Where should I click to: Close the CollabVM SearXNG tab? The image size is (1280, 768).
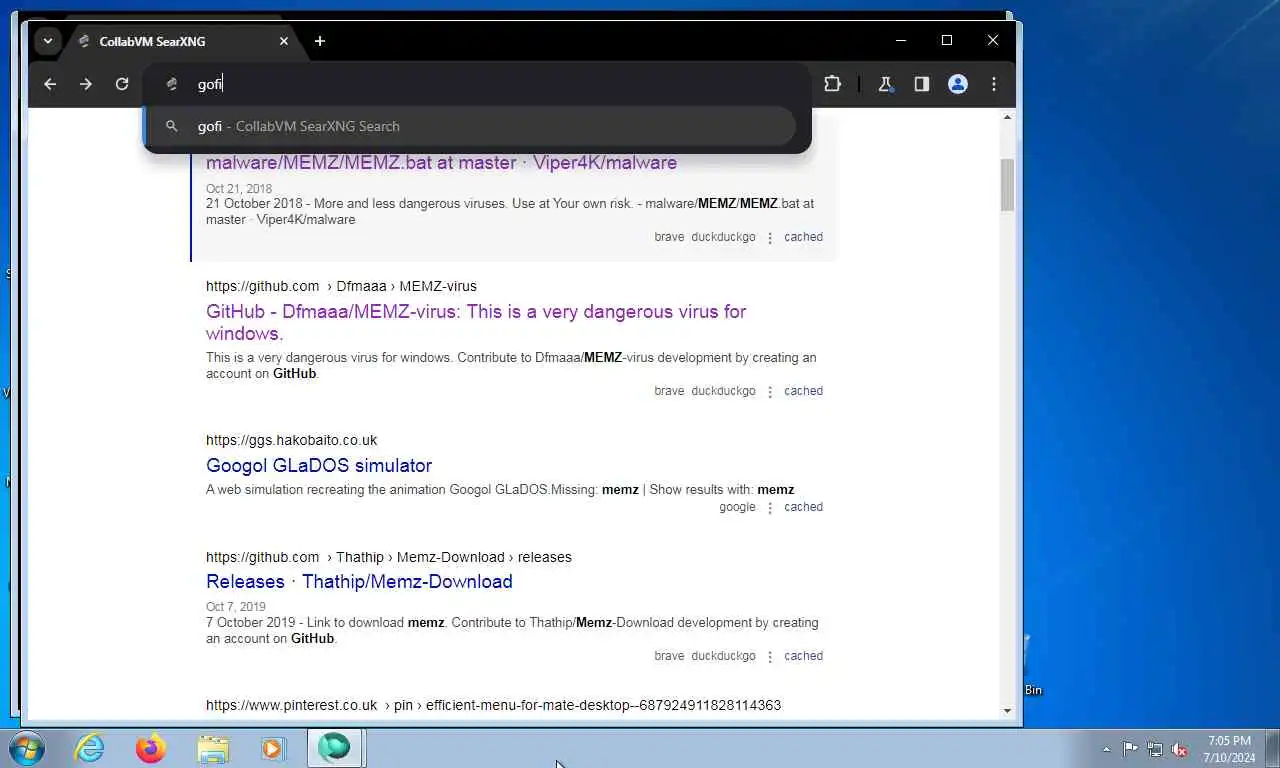click(x=284, y=41)
